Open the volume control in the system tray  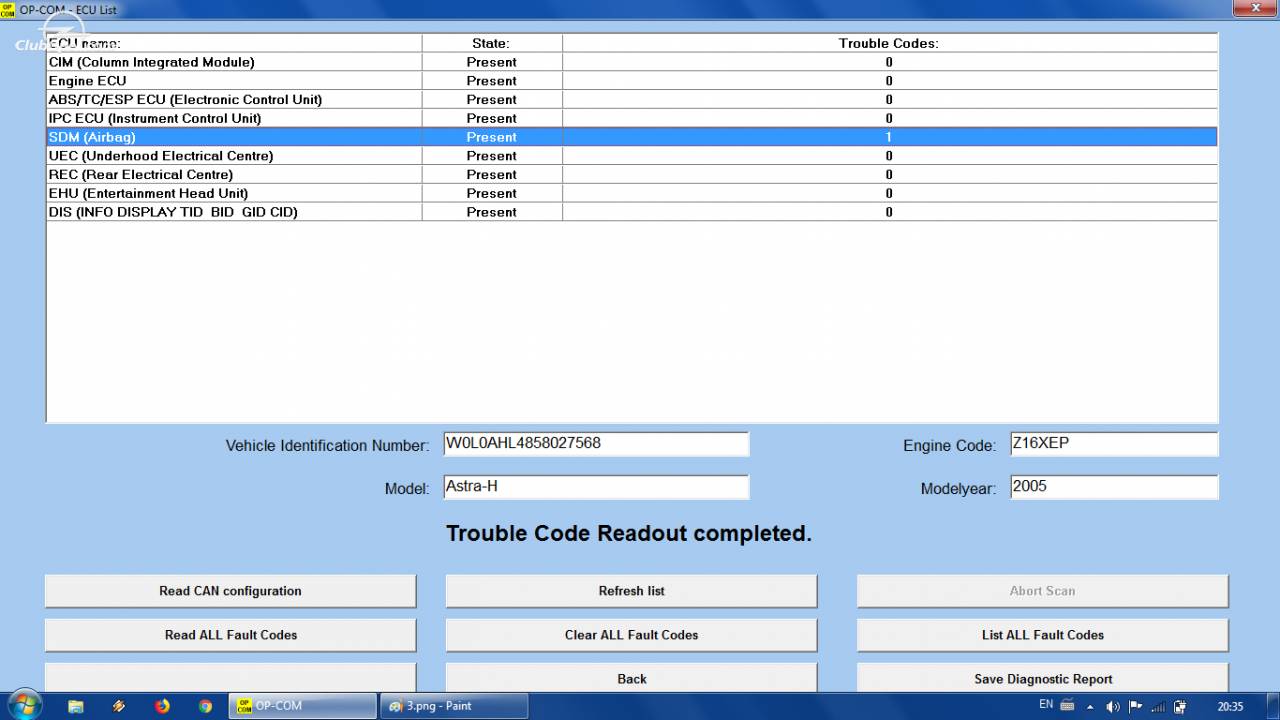[x=1113, y=707]
